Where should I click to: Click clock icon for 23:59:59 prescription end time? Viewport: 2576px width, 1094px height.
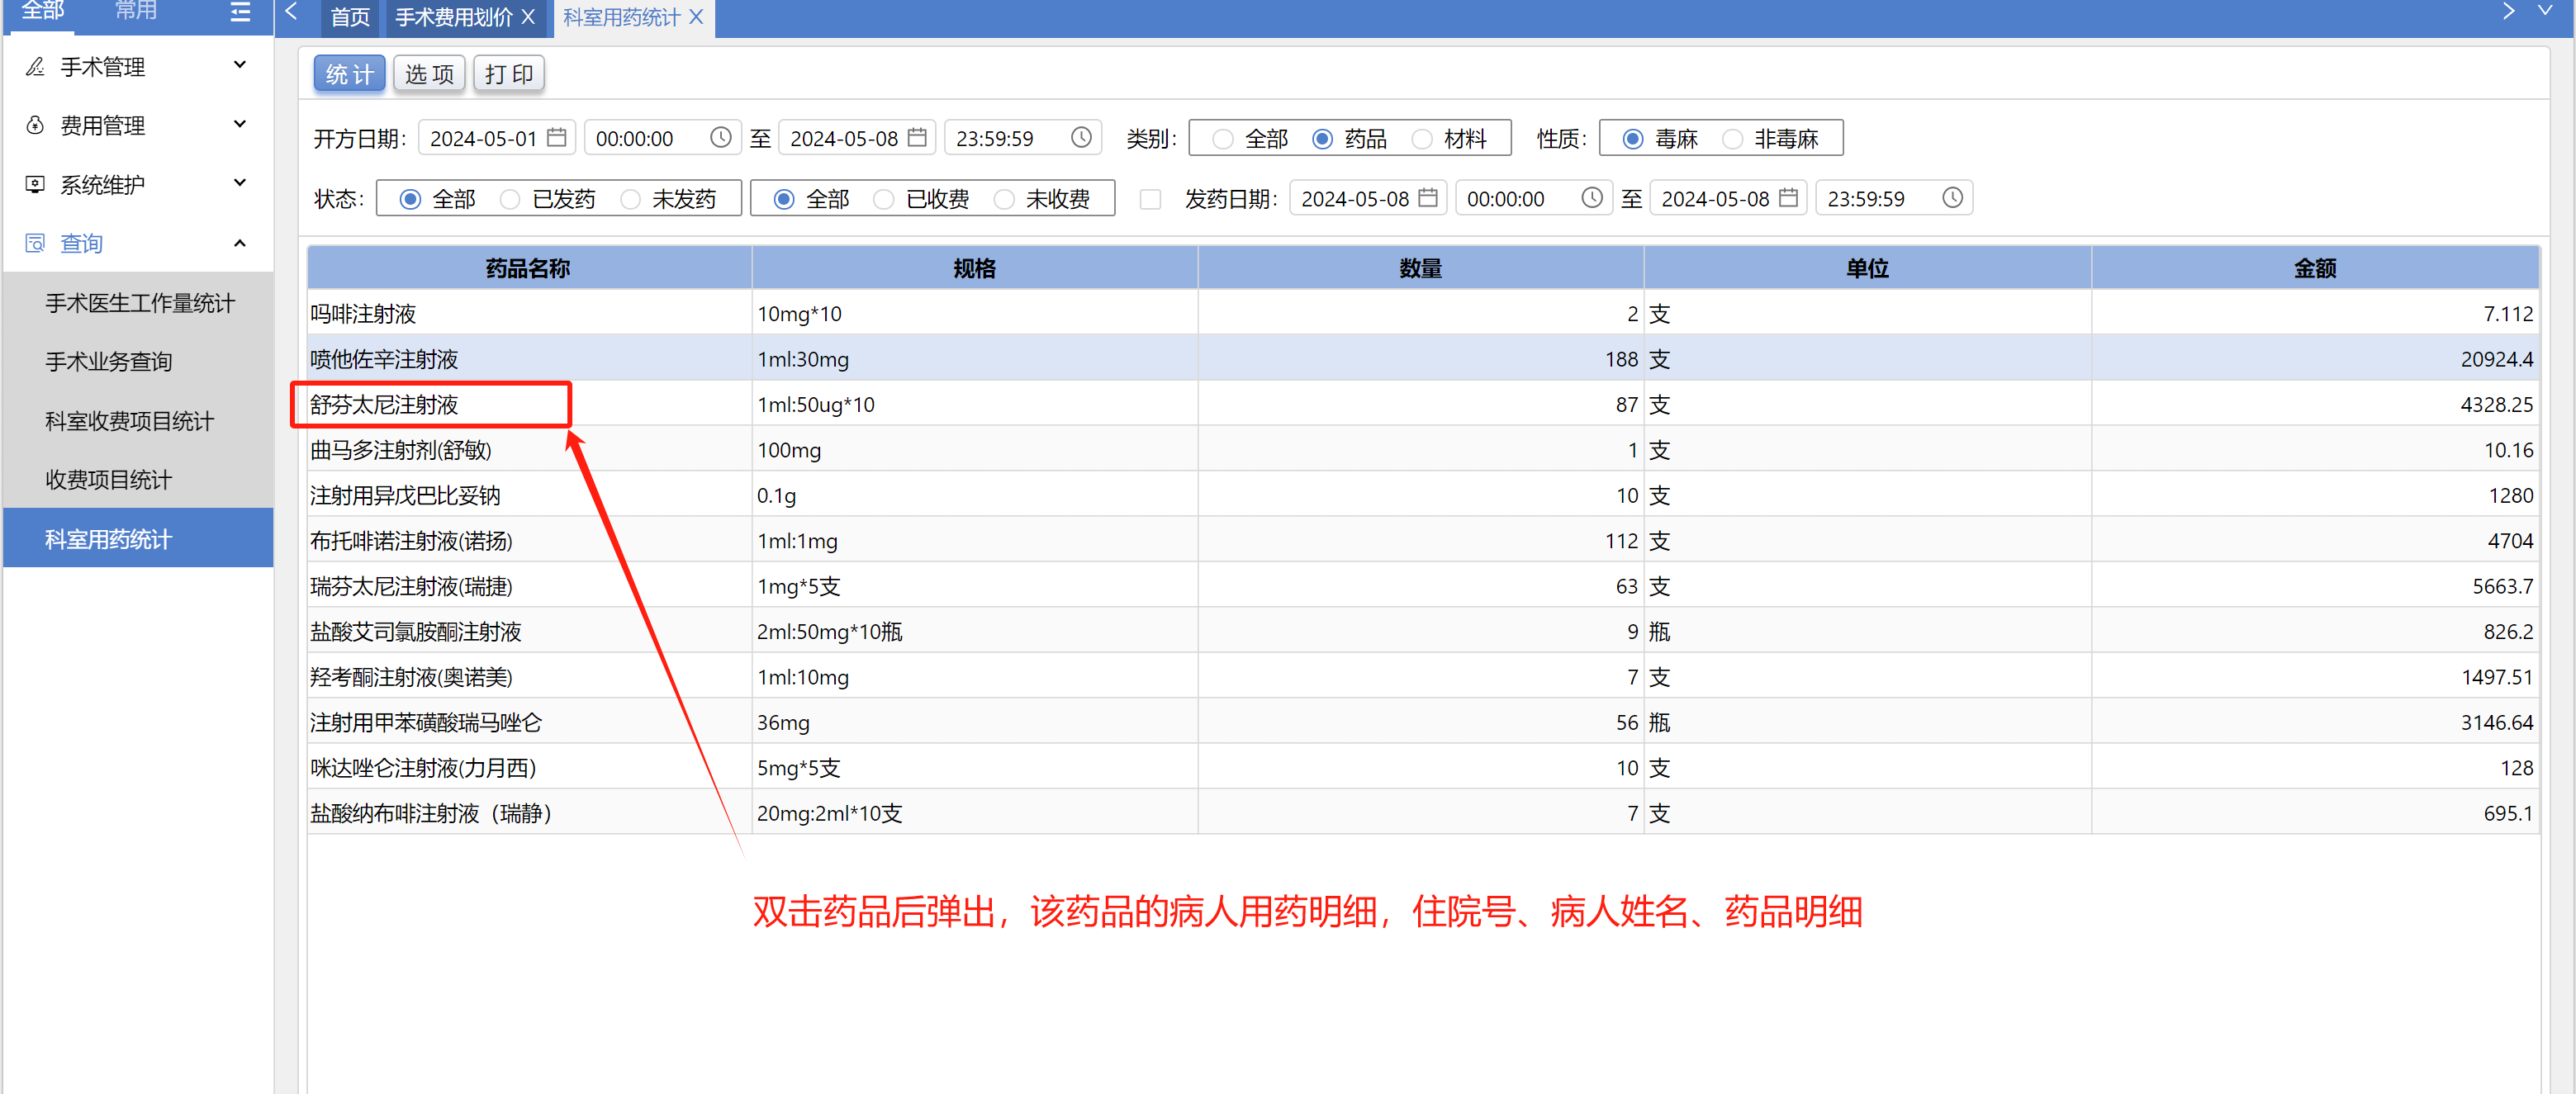click(x=1081, y=138)
